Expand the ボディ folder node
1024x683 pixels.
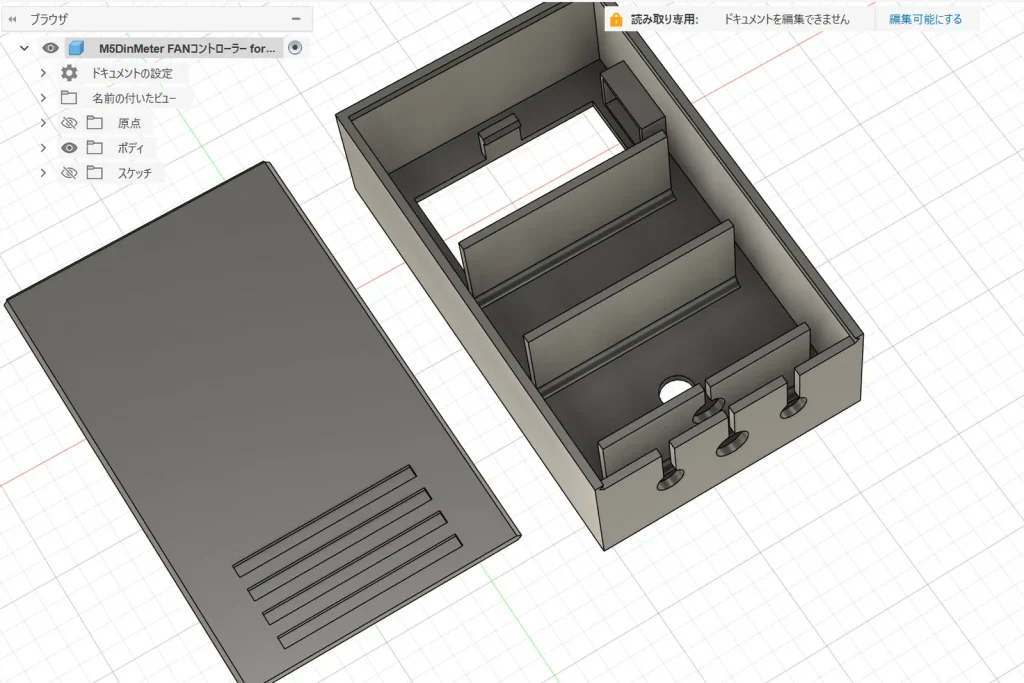pyautogui.click(x=43, y=148)
